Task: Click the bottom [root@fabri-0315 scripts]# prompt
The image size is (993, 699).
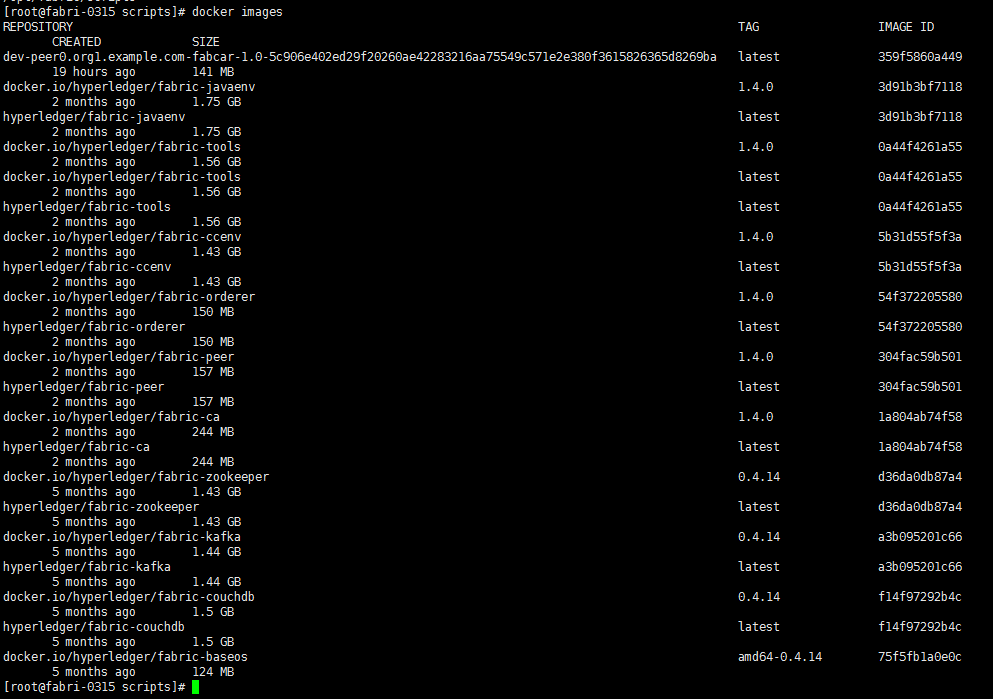Action: click(94, 687)
